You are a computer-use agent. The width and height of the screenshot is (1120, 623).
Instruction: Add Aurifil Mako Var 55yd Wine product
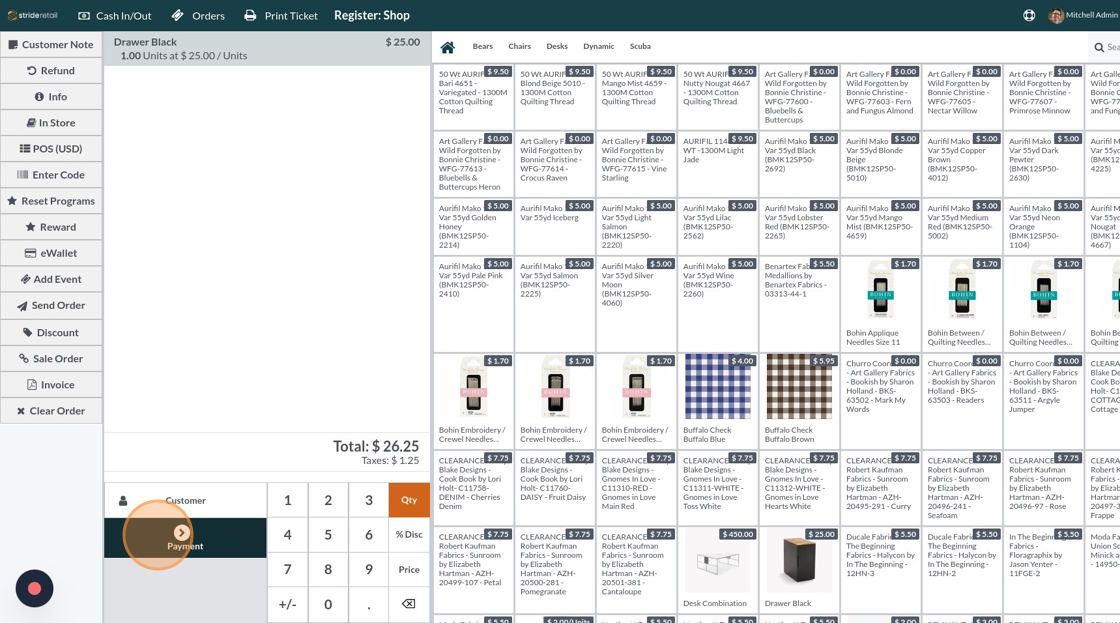coord(717,303)
